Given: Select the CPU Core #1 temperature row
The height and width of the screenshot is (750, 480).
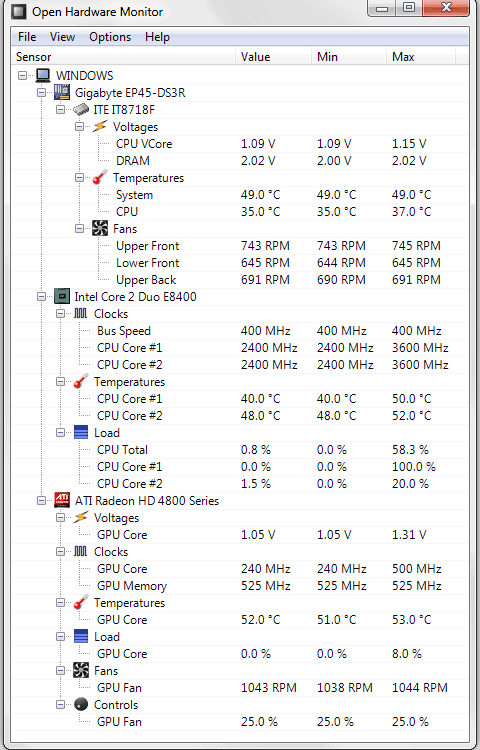Looking at the screenshot, I should (240, 398).
